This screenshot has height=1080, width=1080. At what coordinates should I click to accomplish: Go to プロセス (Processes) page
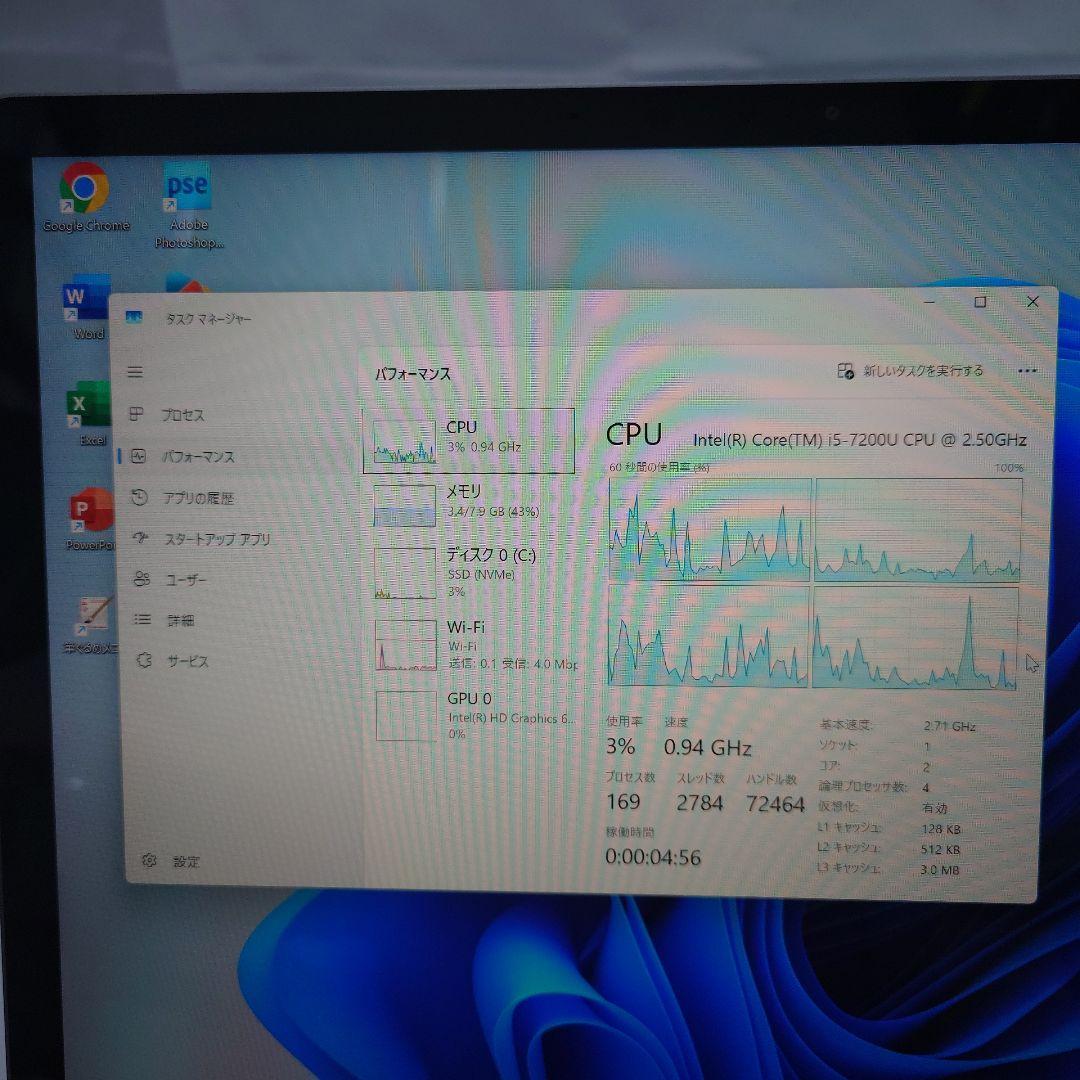pyautogui.click(x=180, y=415)
